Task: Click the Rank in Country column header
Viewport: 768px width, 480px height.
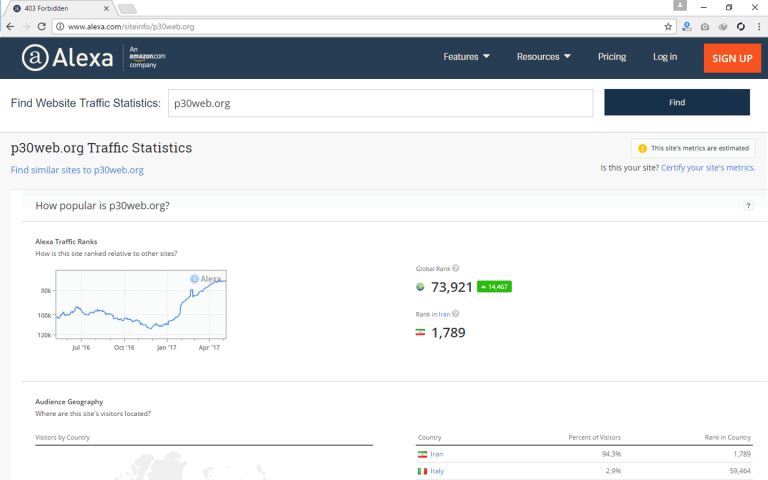Action: [x=727, y=437]
